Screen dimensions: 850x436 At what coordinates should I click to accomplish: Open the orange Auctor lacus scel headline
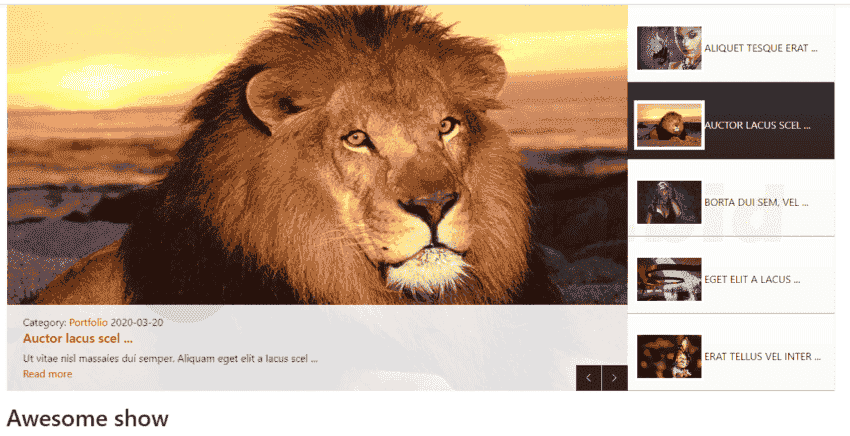point(78,338)
